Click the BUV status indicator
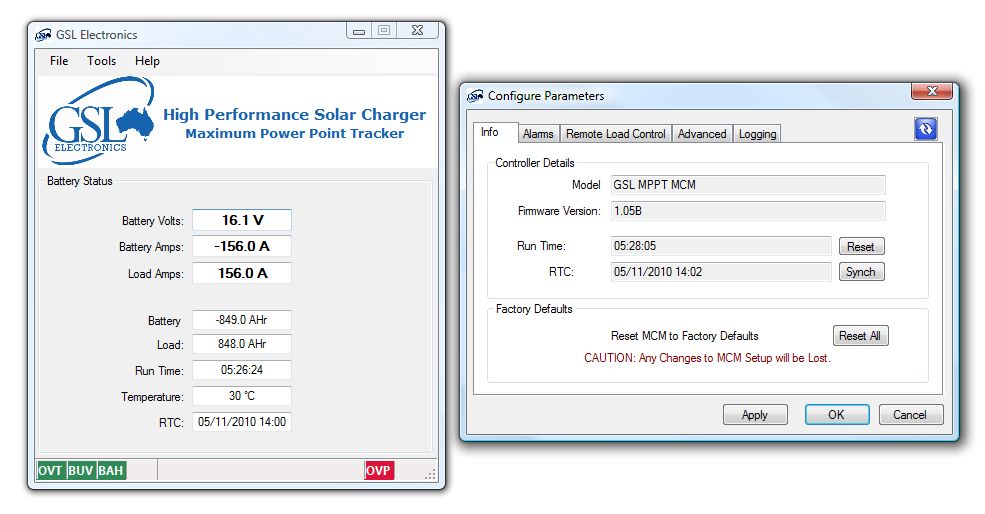985x514 pixels. pyautogui.click(x=81, y=470)
